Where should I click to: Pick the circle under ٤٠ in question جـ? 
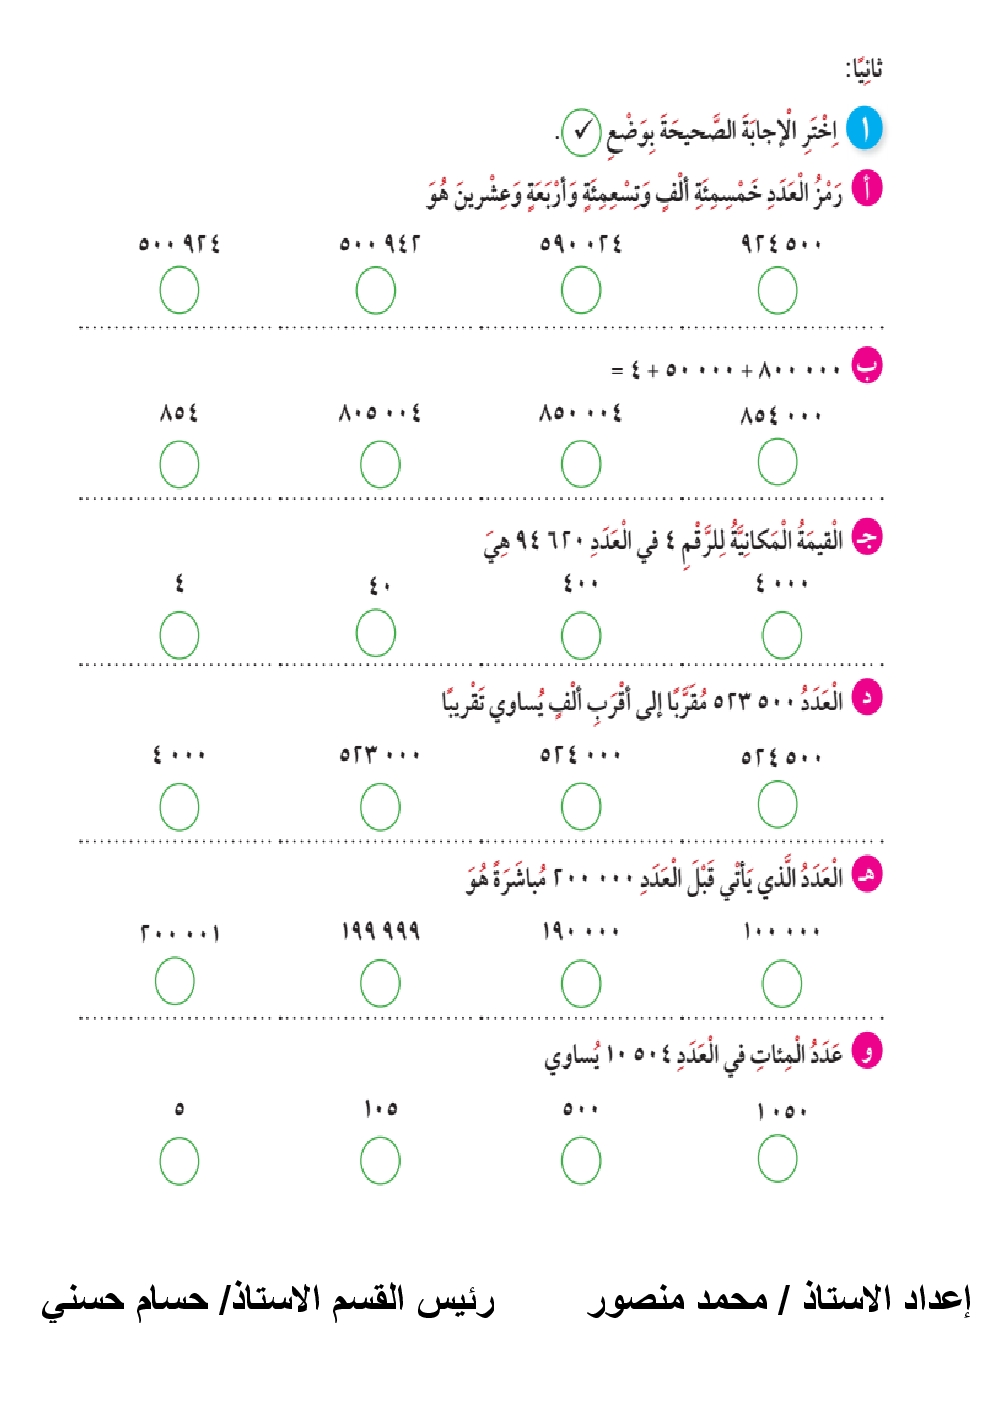coord(376,634)
